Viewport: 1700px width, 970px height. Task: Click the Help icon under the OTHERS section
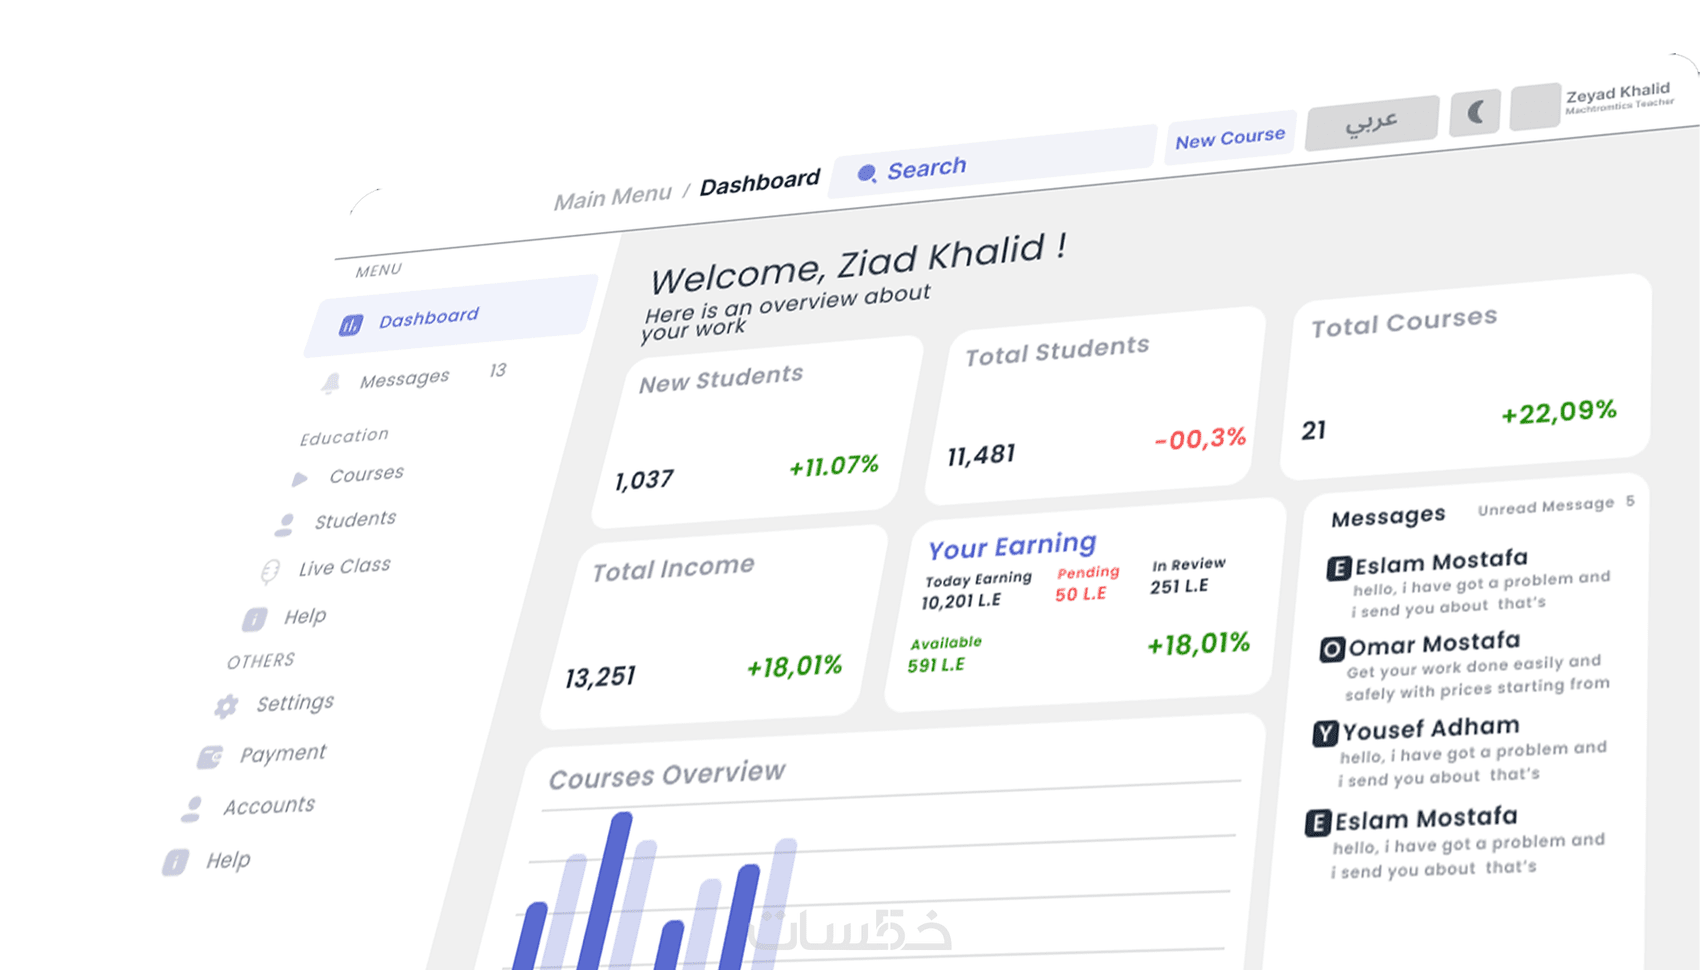pos(176,862)
